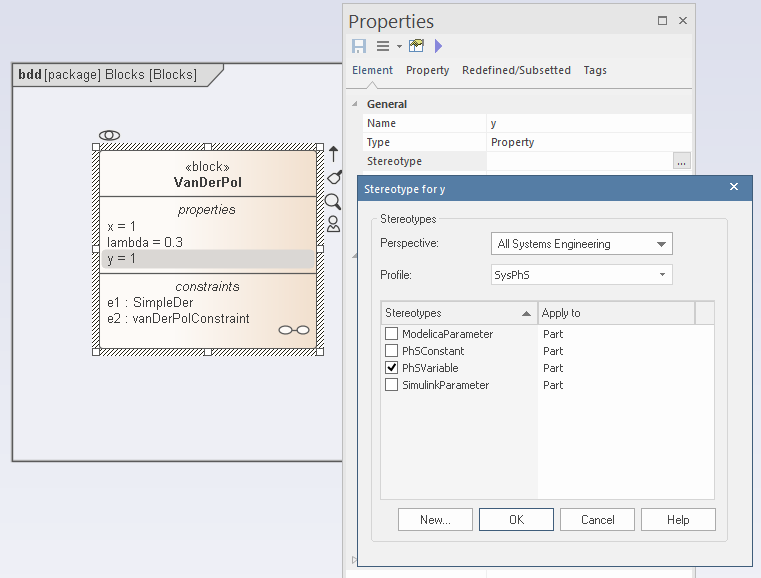Select the lambda = 0.3 property
This screenshot has width=761, height=578.
(145, 242)
